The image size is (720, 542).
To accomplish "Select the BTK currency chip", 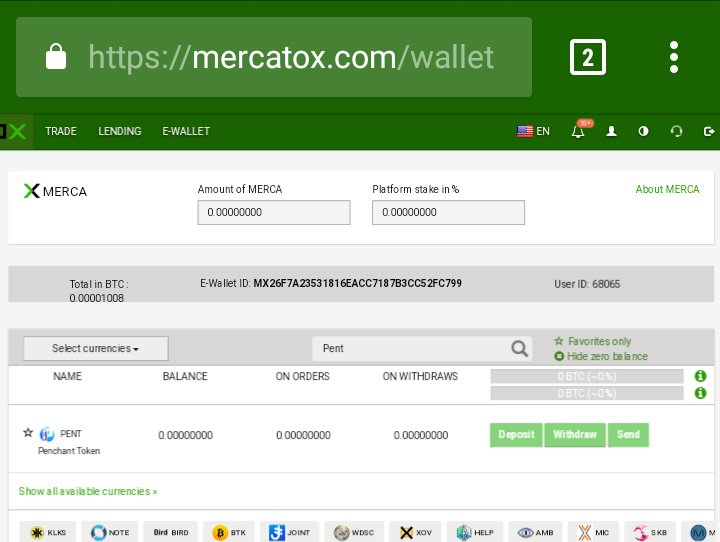I will (229, 532).
